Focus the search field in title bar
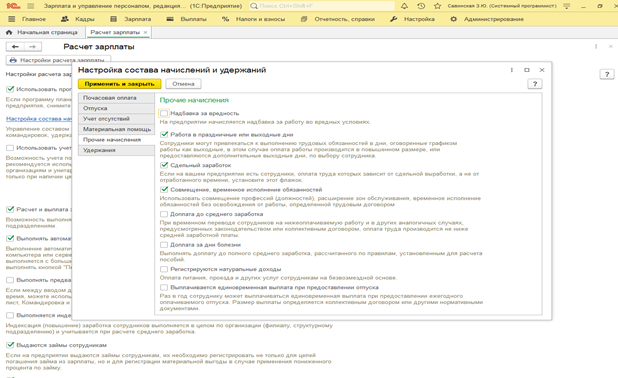 pos(322,6)
